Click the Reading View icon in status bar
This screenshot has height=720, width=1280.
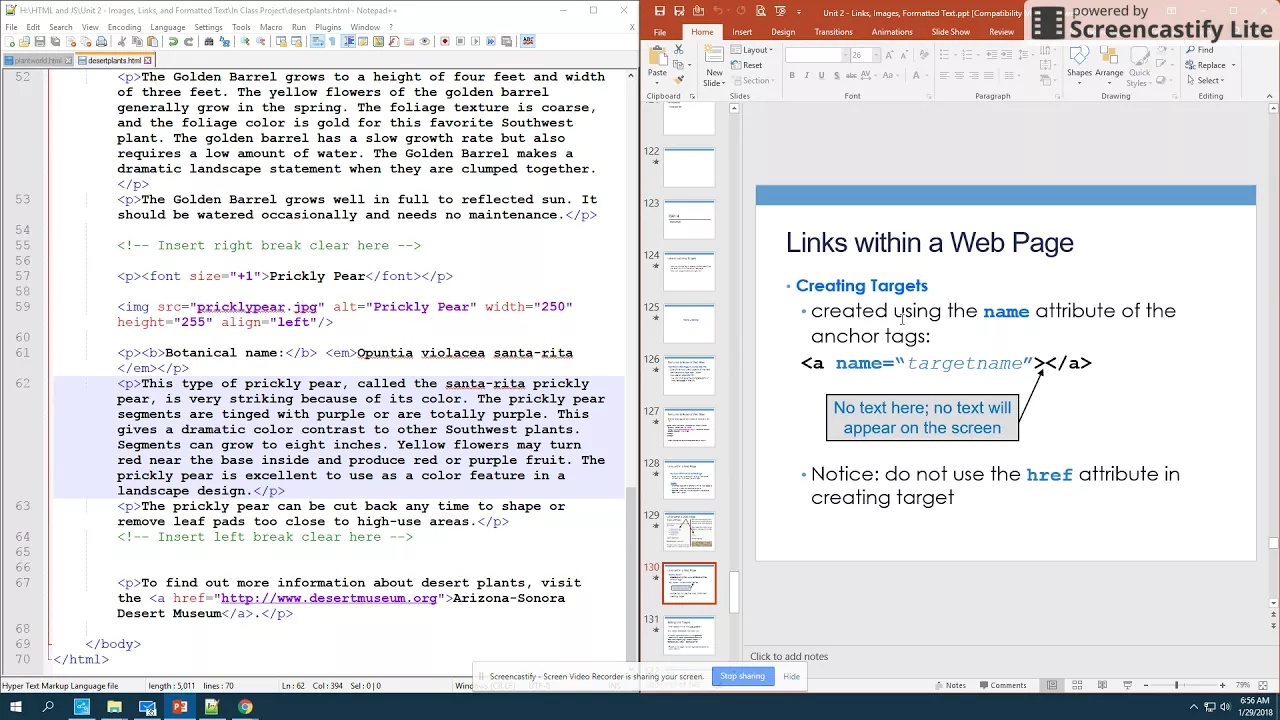pyautogui.click(x=1102, y=685)
